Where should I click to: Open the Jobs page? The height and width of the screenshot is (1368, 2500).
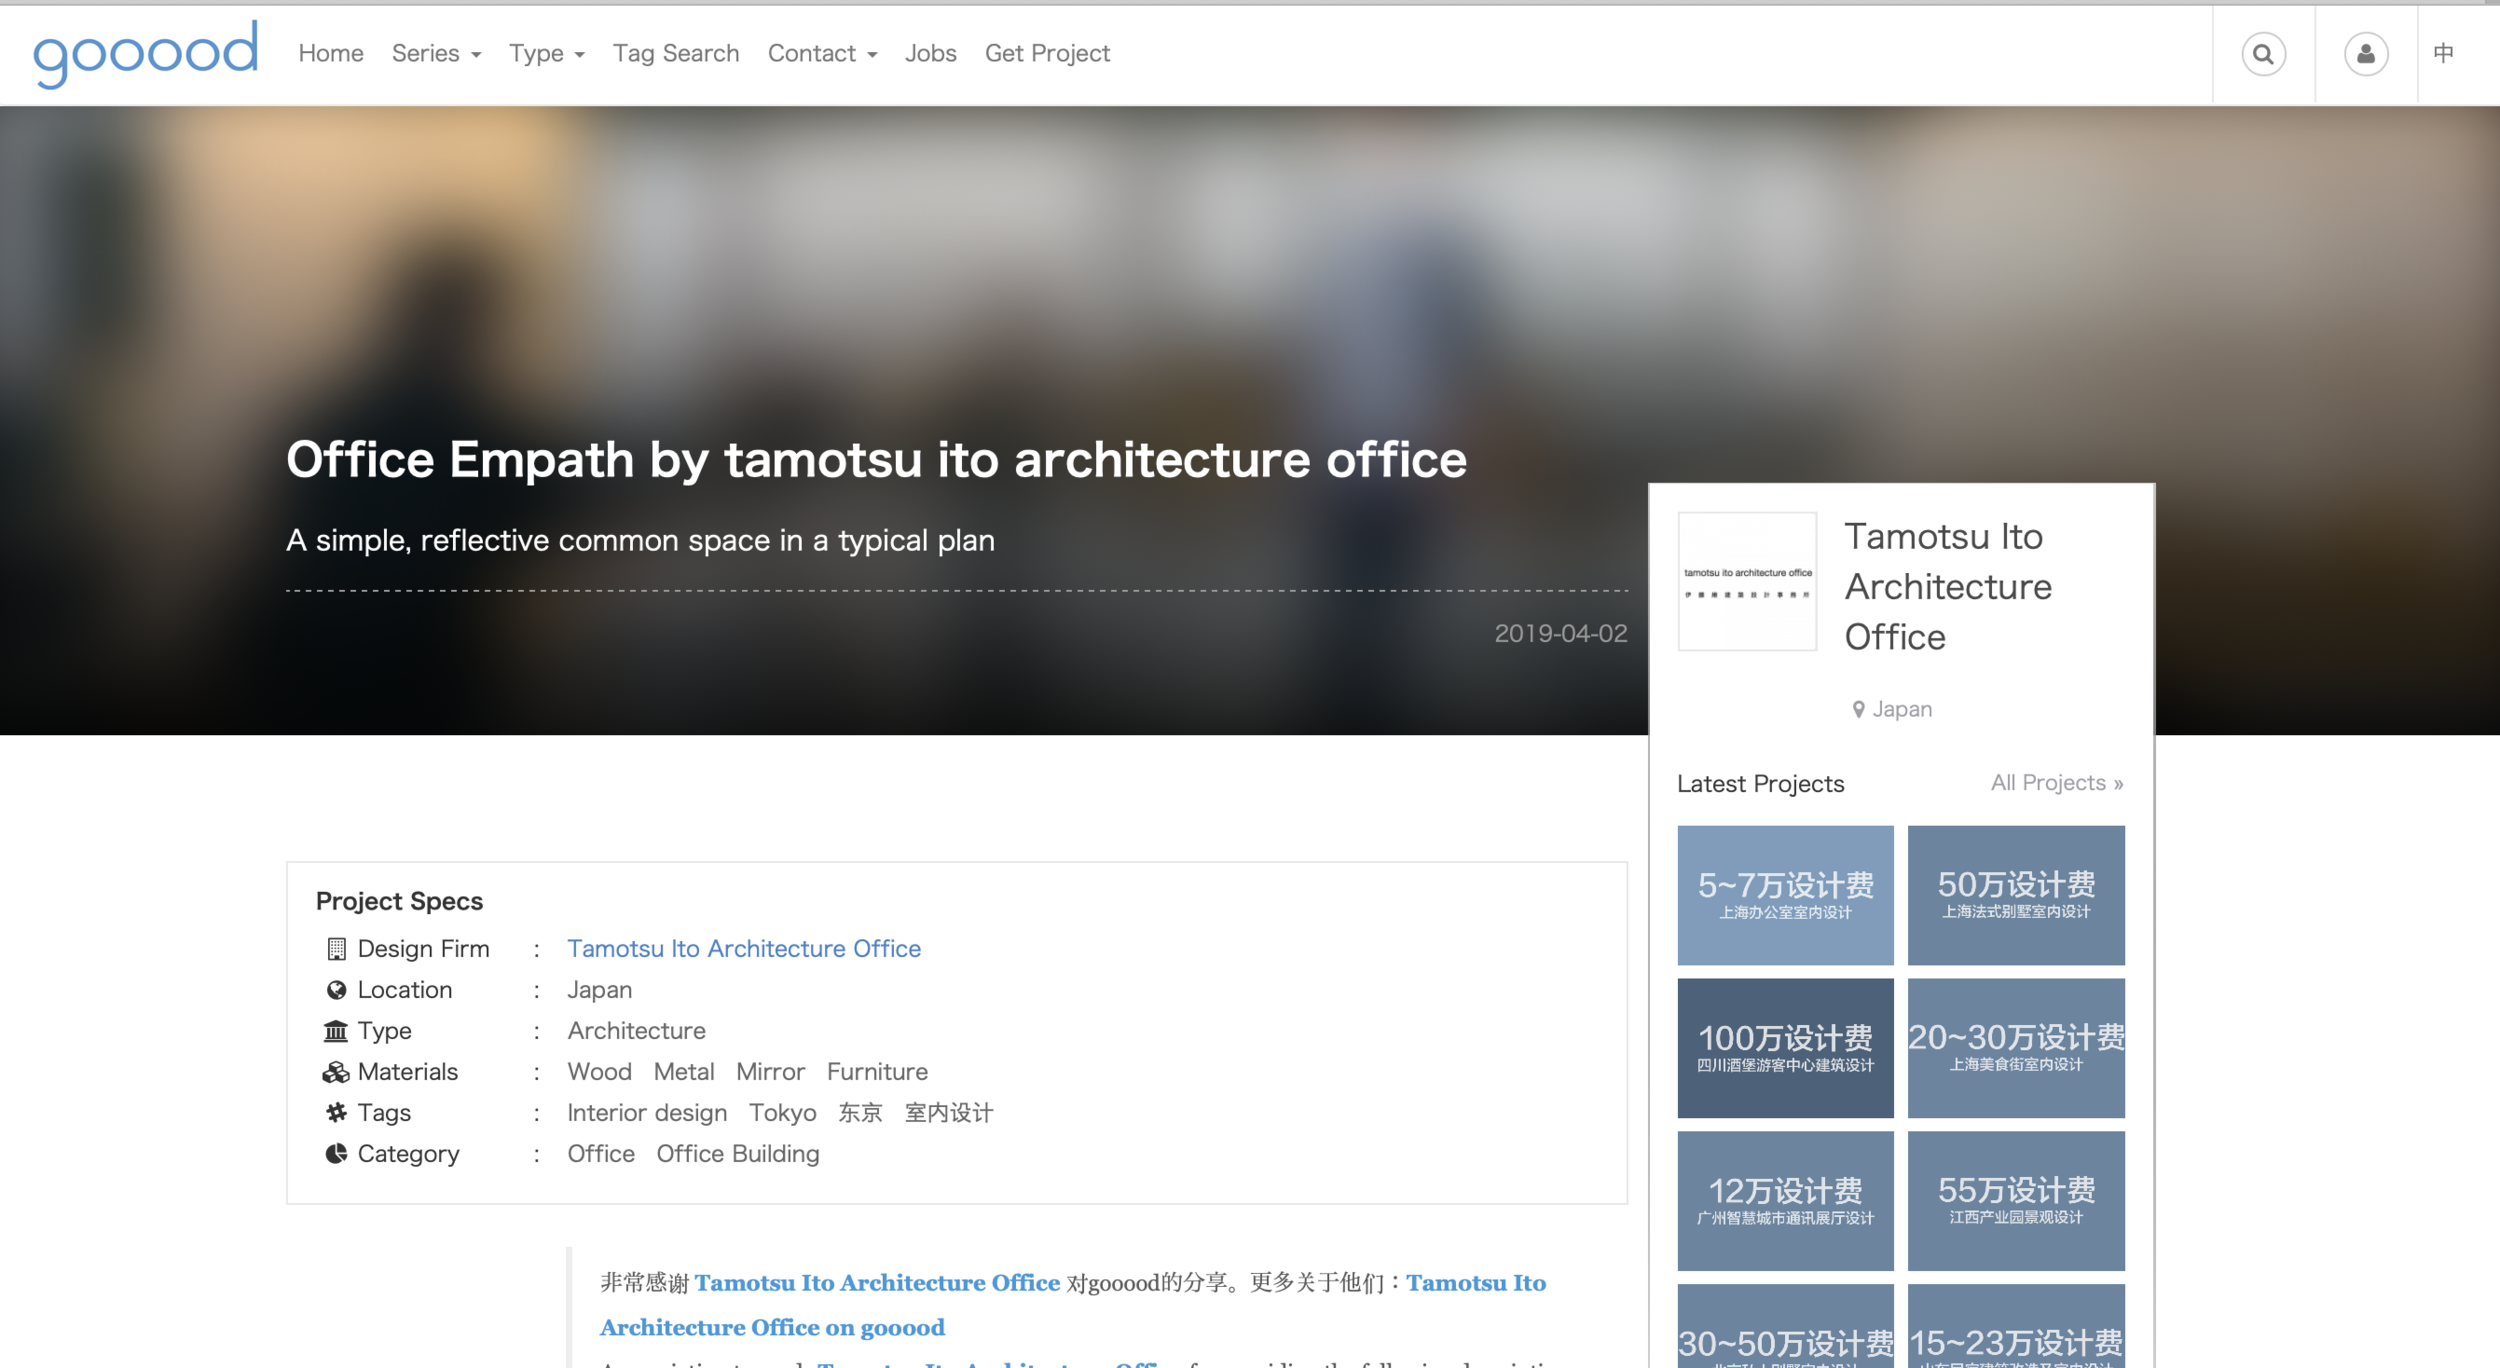[931, 53]
